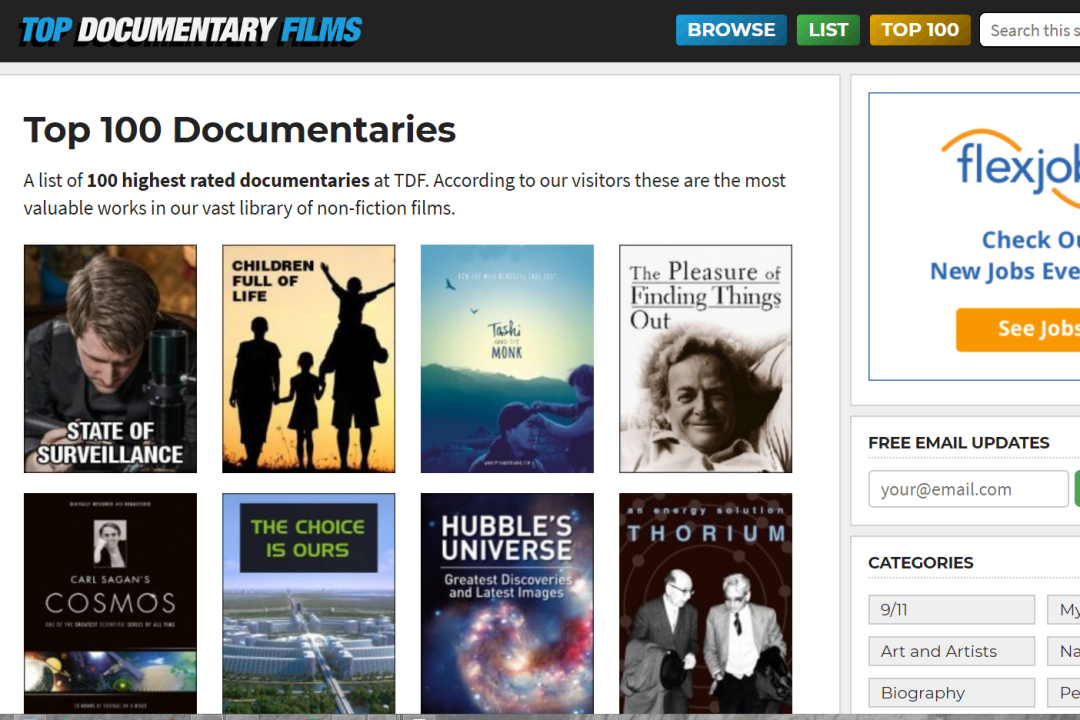Open The Choice Is Ours poster
Viewport: 1080px width, 720px height.
point(309,603)
